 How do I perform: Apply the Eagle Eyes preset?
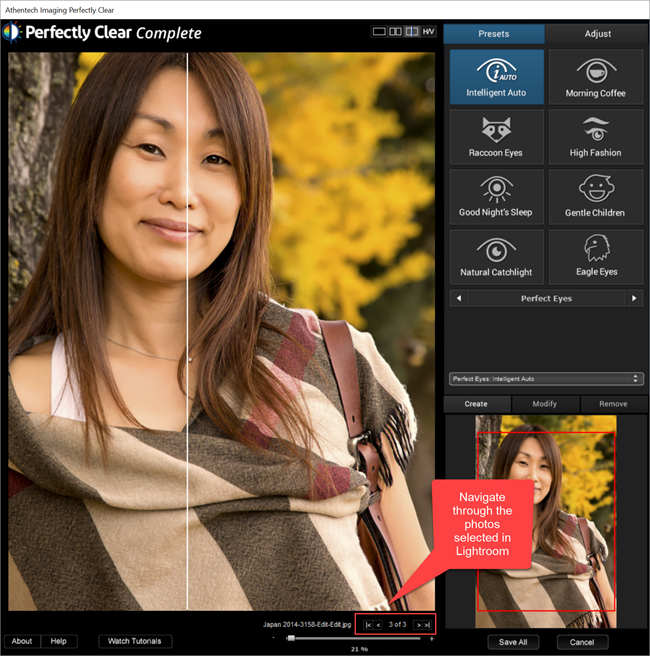596,257
